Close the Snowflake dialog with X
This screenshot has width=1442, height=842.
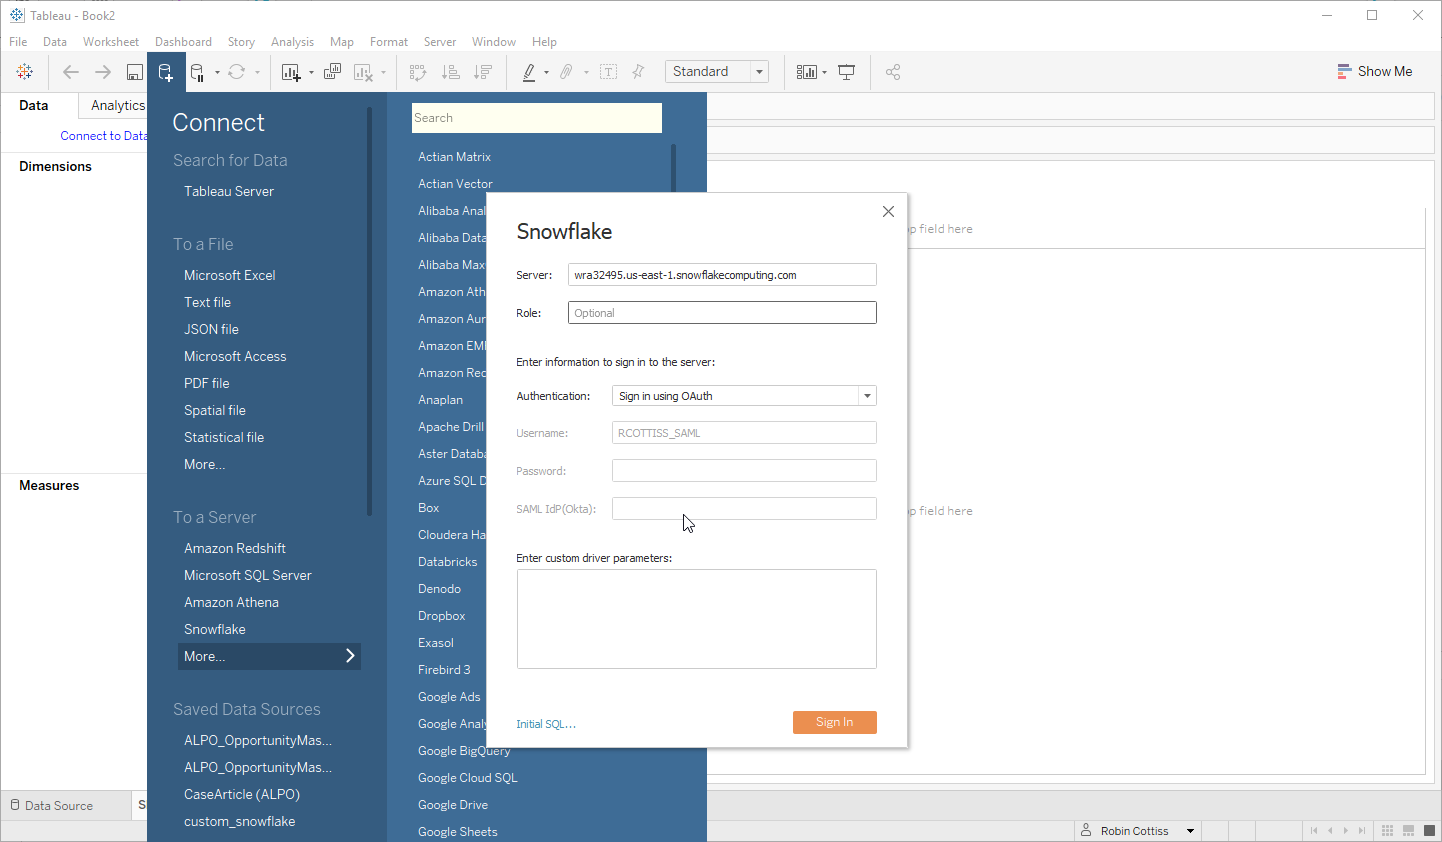(888, 212)
